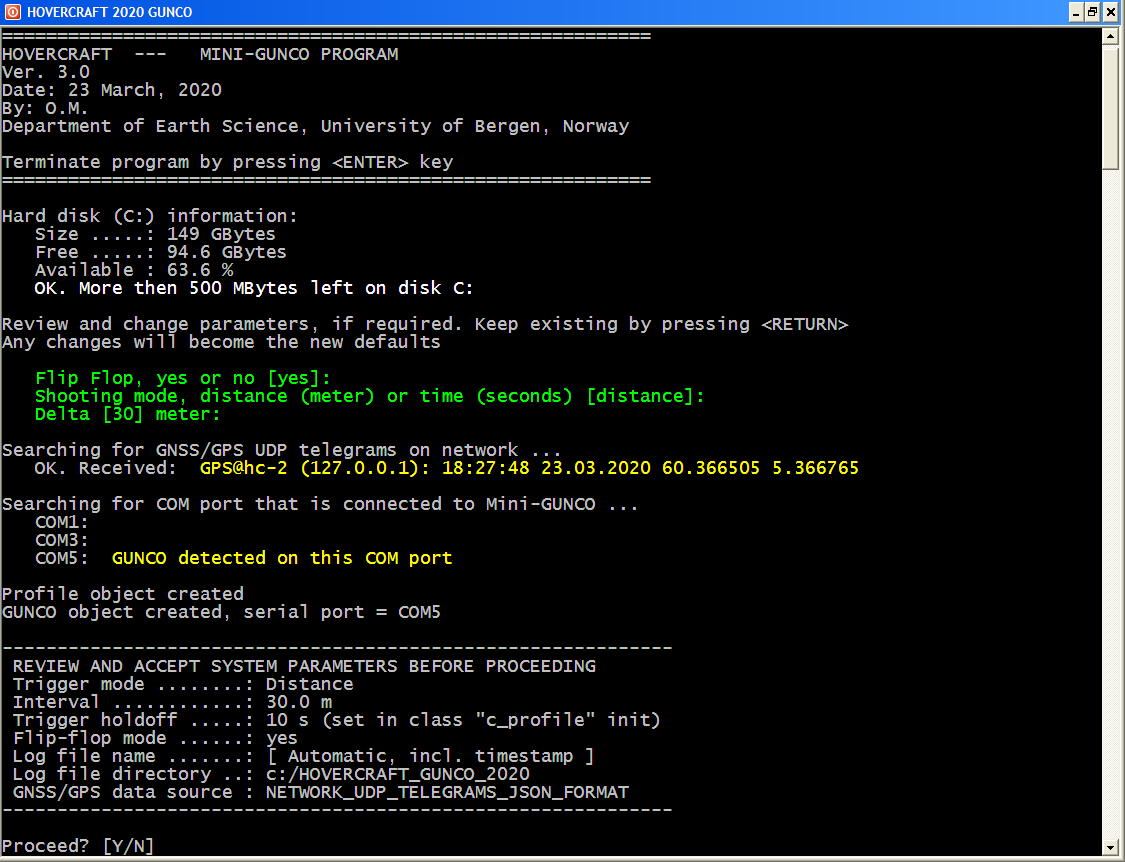Close the HOVERCRAFT 2020 GUNCO console

pyautogui.click(x=1110, y=12)
